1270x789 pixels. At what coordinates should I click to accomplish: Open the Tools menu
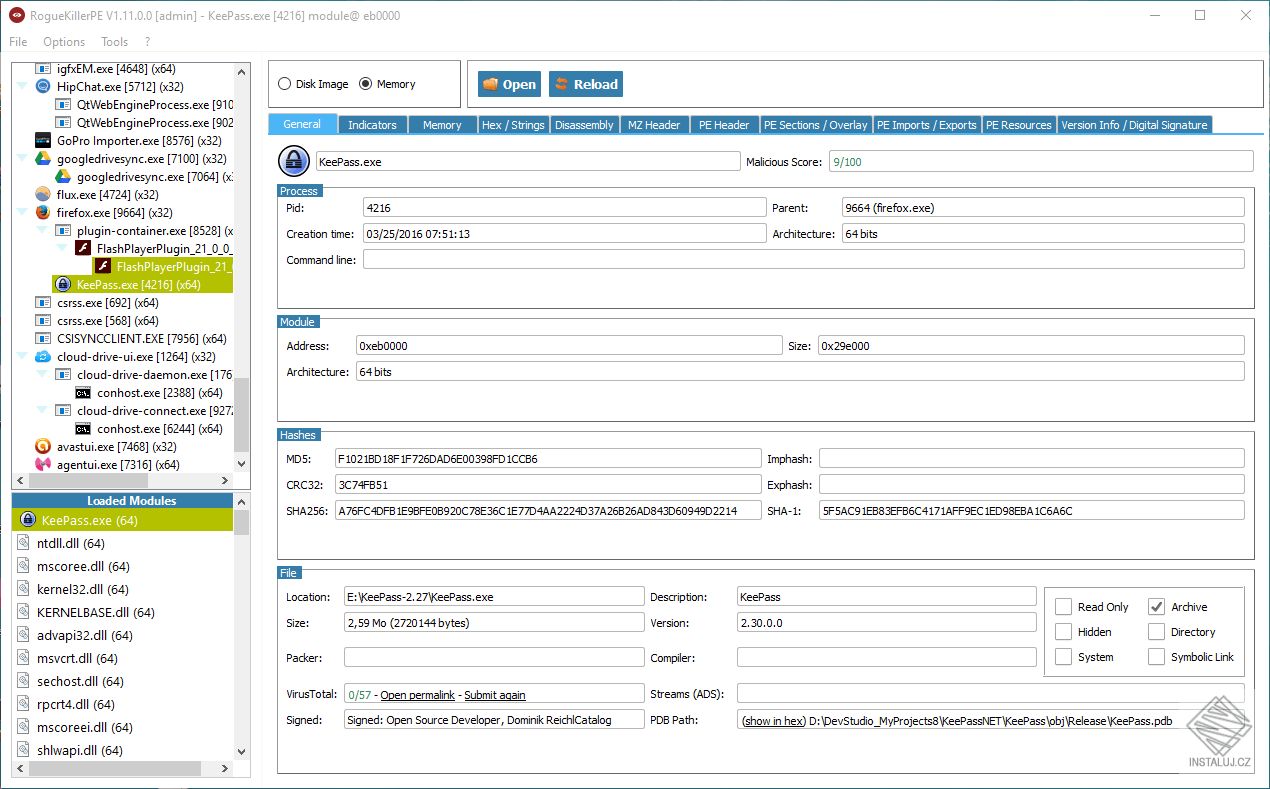click(115, 42)
